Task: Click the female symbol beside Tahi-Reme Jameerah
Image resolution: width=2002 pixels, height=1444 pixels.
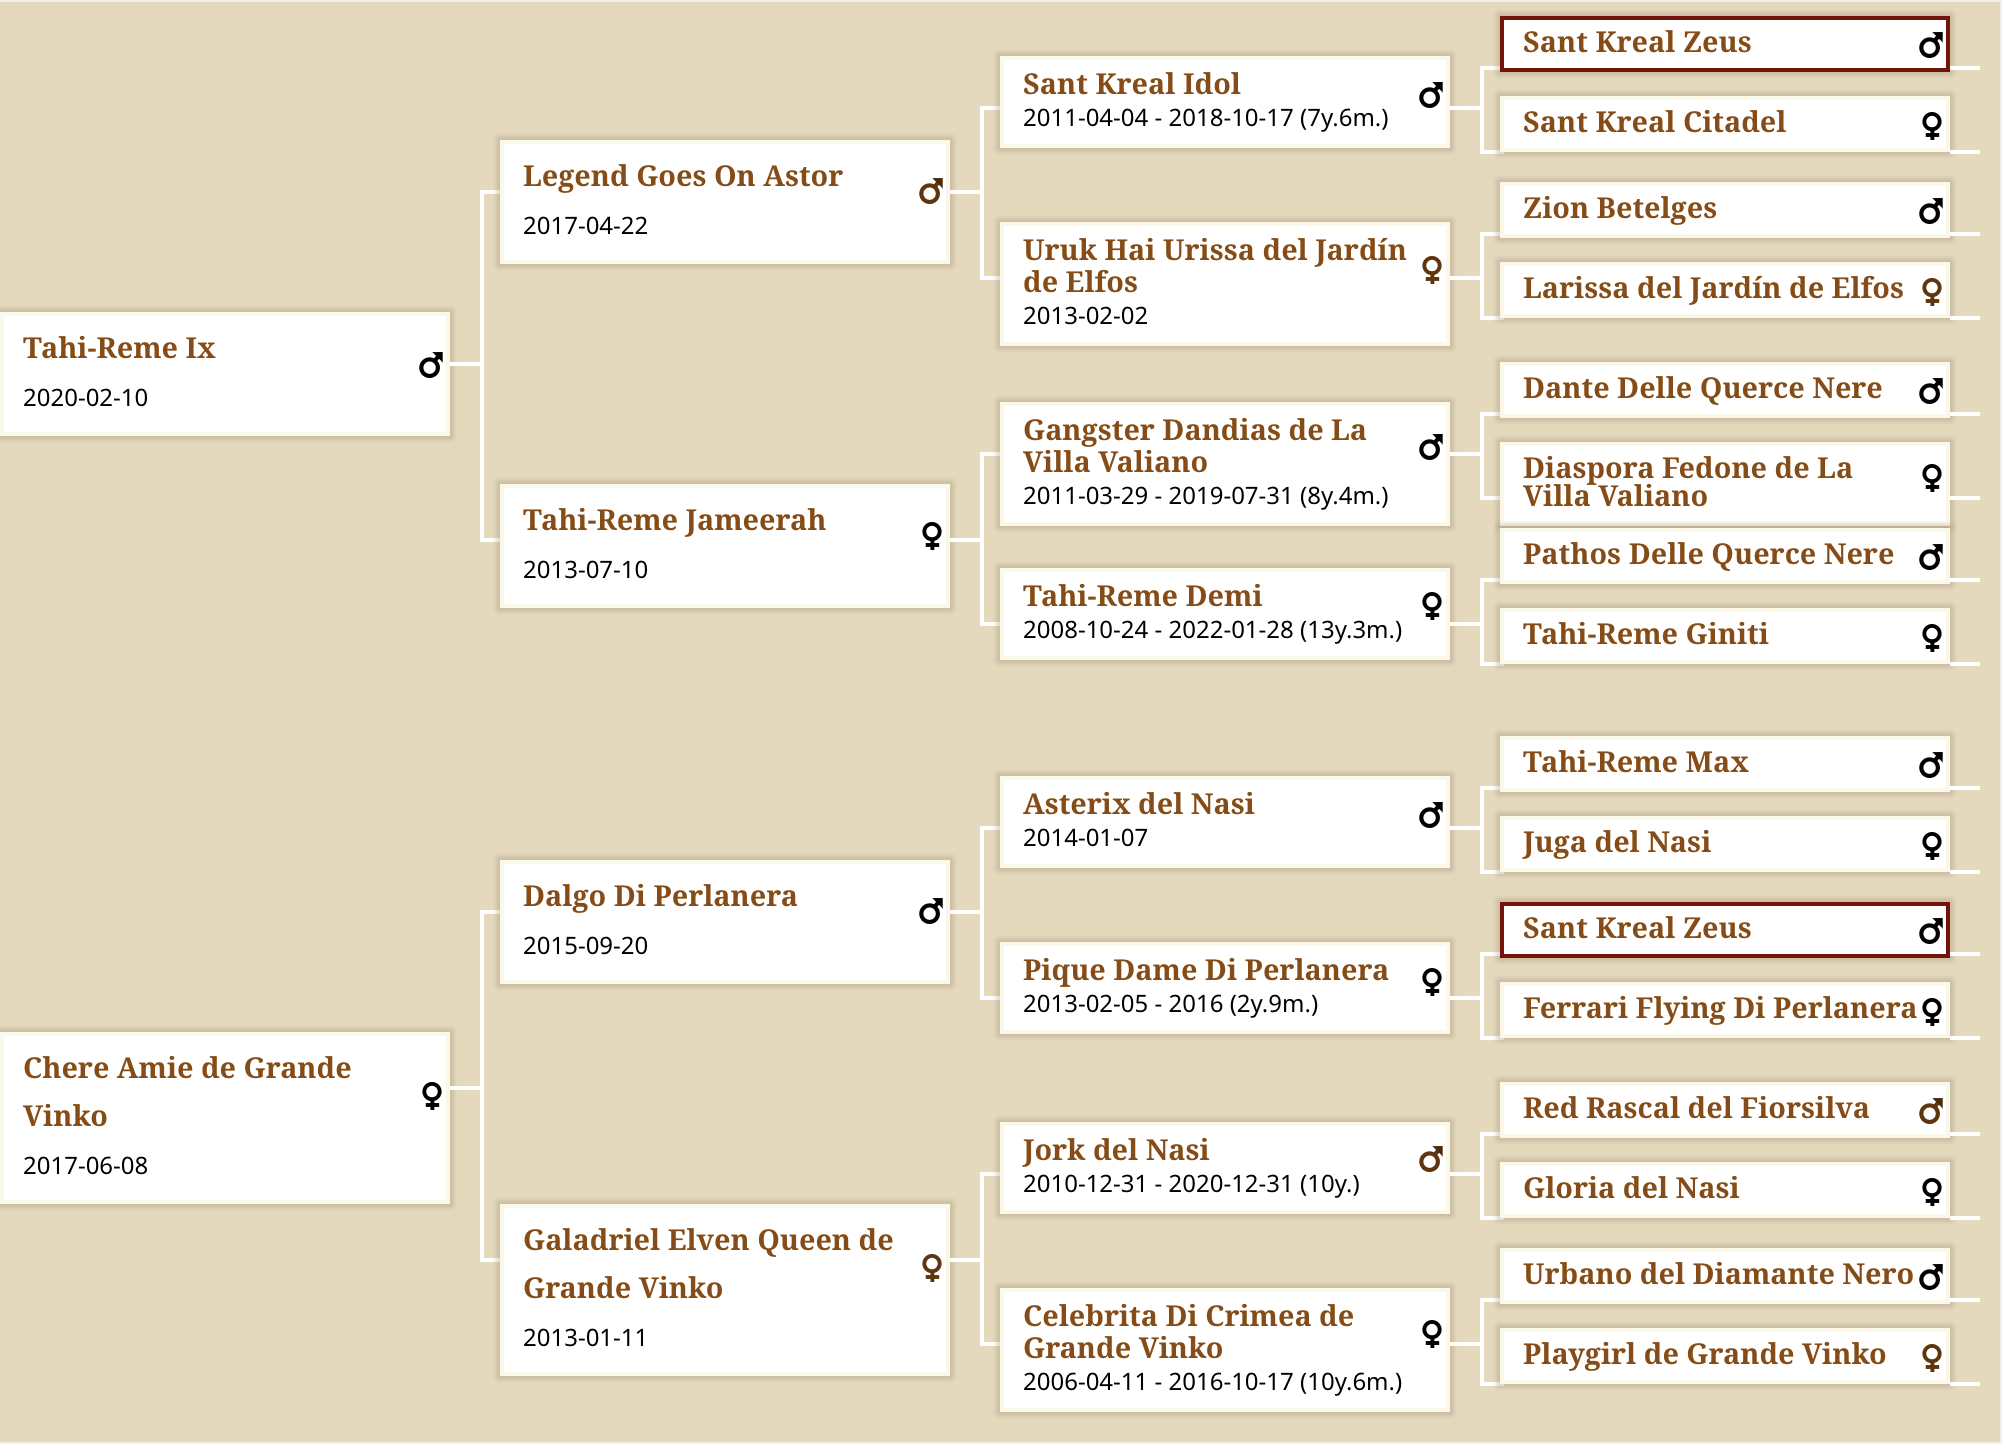Action: tap(932, 536)
